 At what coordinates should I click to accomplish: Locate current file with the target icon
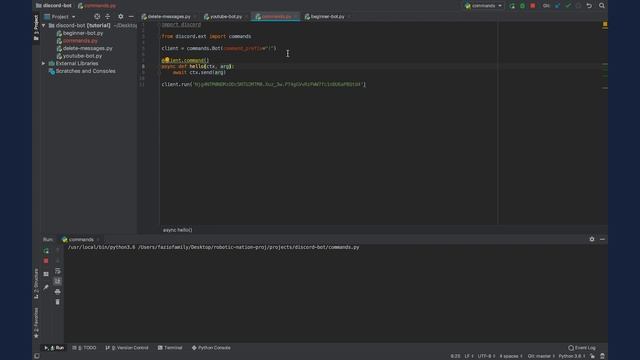(97, 17)
